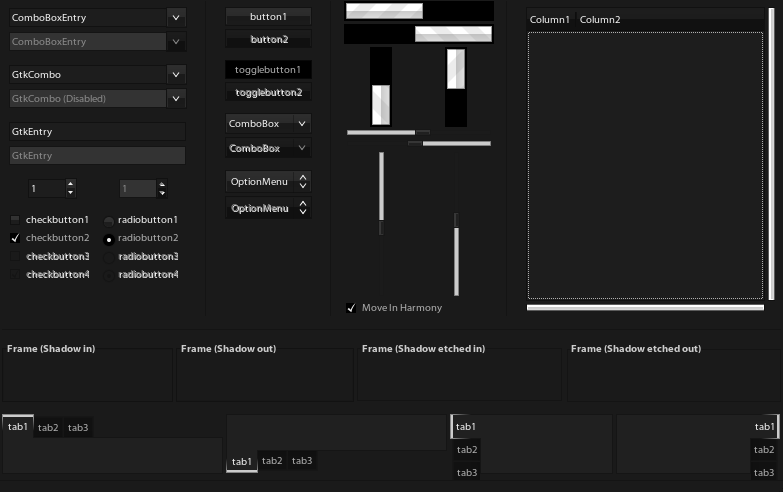Click the second right-aligned progress bar
783x492 pixels.
click(x=419, y=34)
